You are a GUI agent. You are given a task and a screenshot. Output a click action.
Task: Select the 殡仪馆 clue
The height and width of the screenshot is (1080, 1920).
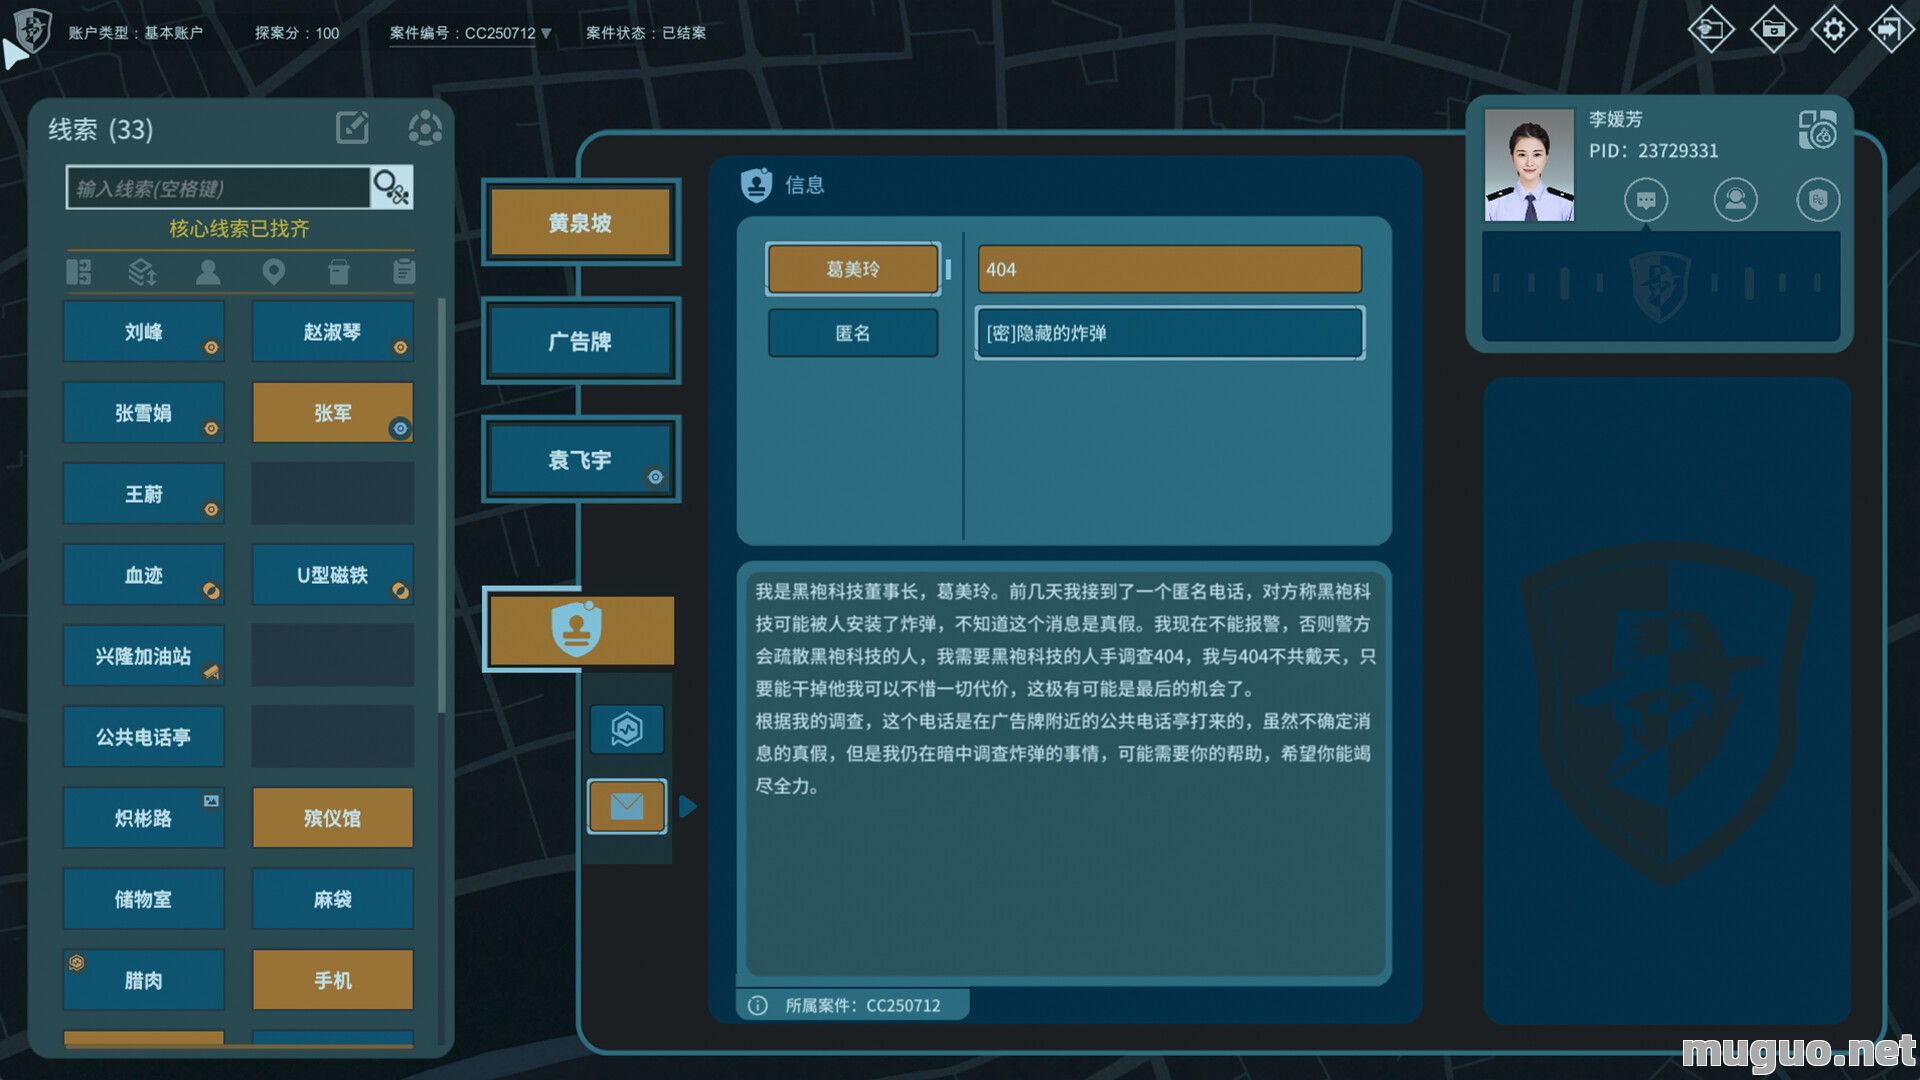[332, 818]
